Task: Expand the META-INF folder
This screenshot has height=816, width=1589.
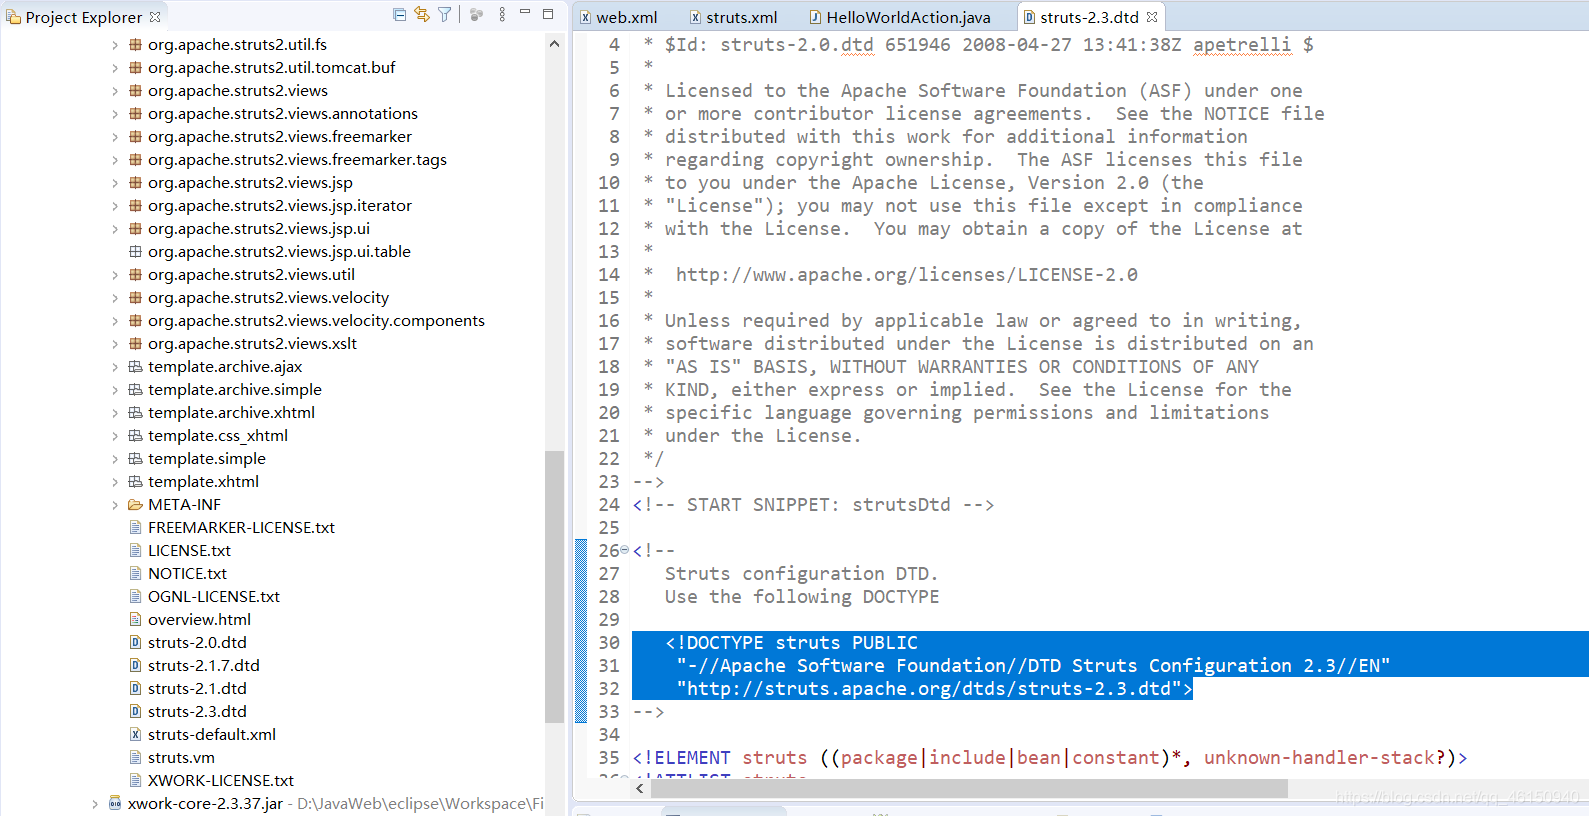Action: tap(115, 505)
